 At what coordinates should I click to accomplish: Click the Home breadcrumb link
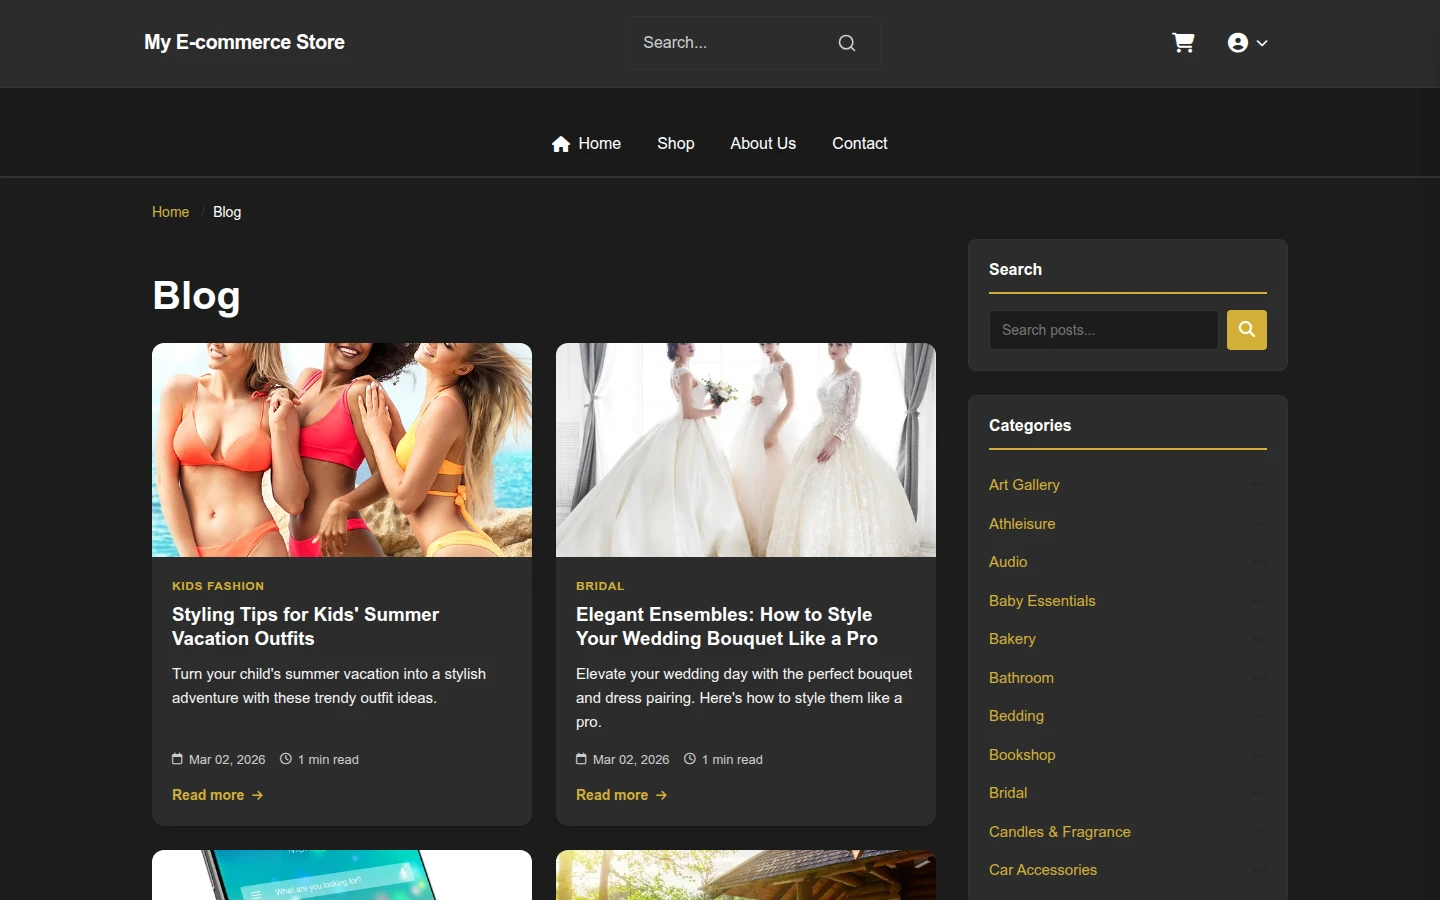click(171, 212)
